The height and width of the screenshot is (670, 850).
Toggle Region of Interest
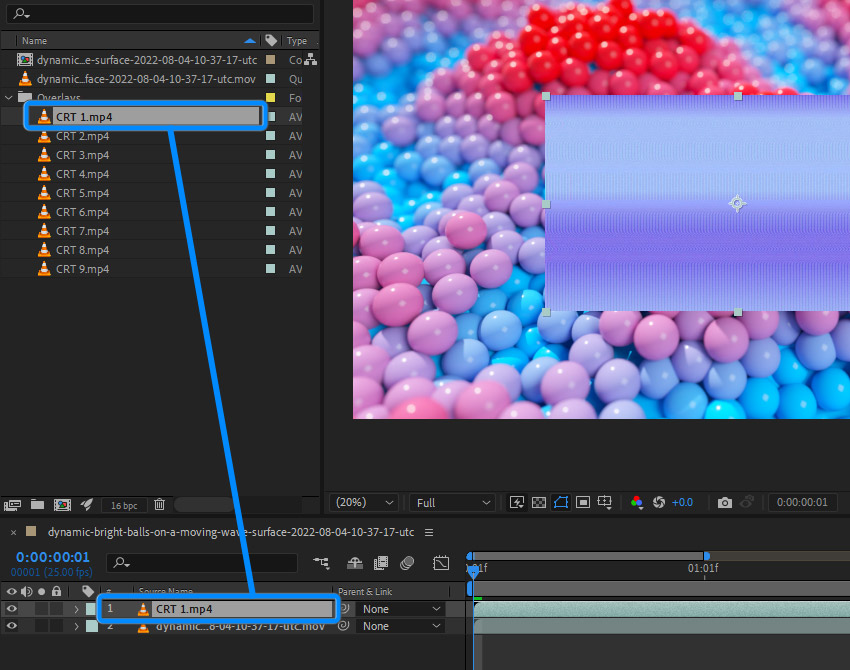point(583,502)
